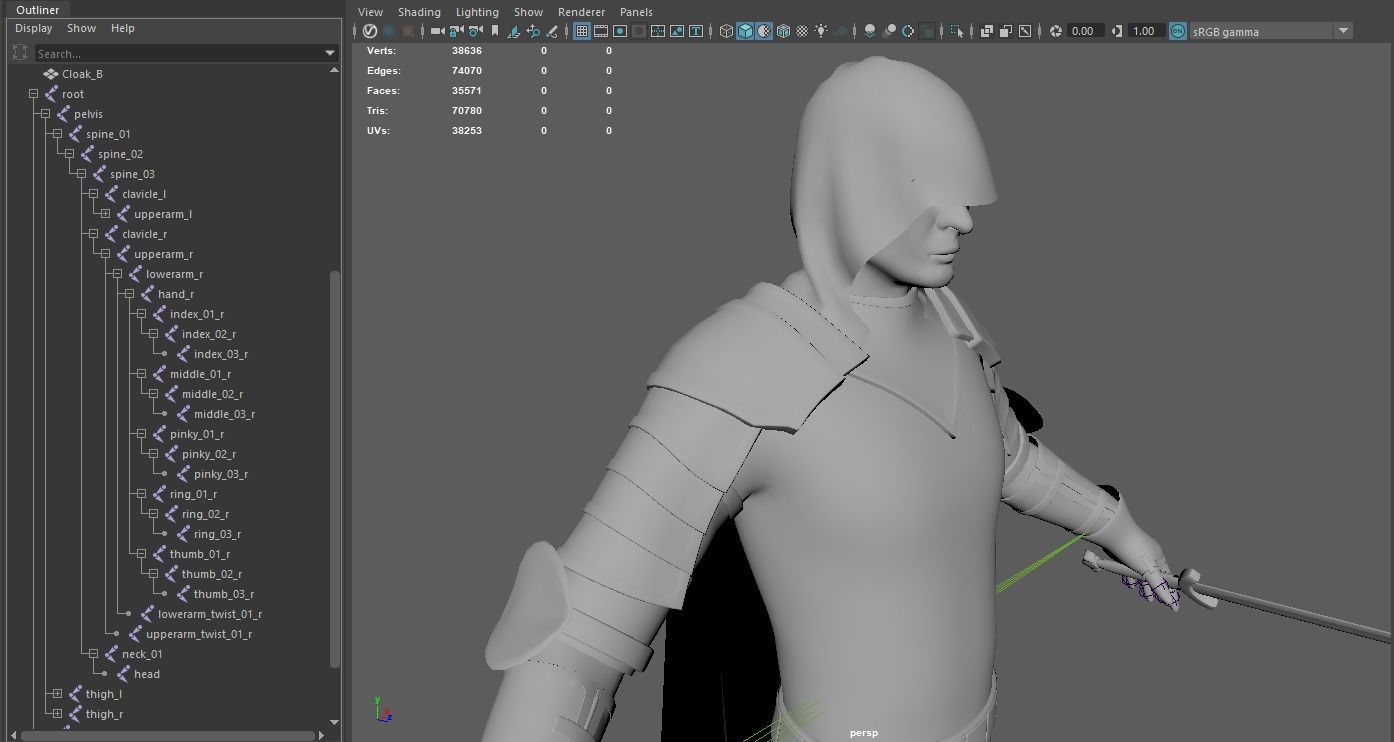Click the Field Chart icon

tap(658, 31)
